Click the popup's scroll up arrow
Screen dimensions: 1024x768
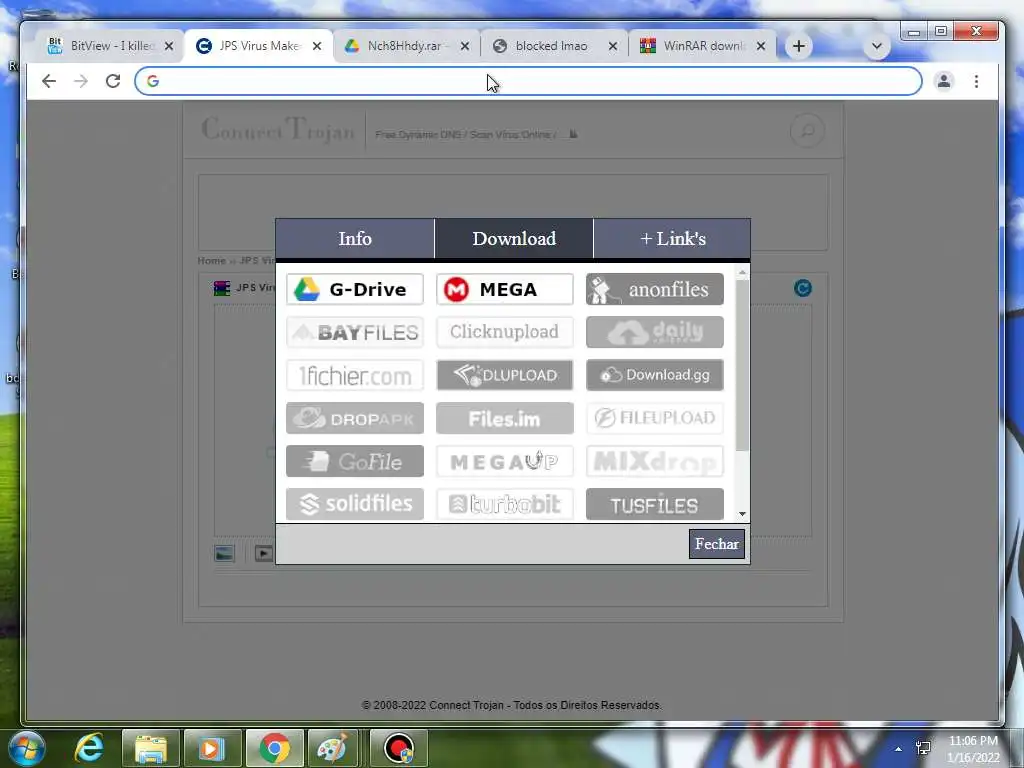[x=742, y=272]
